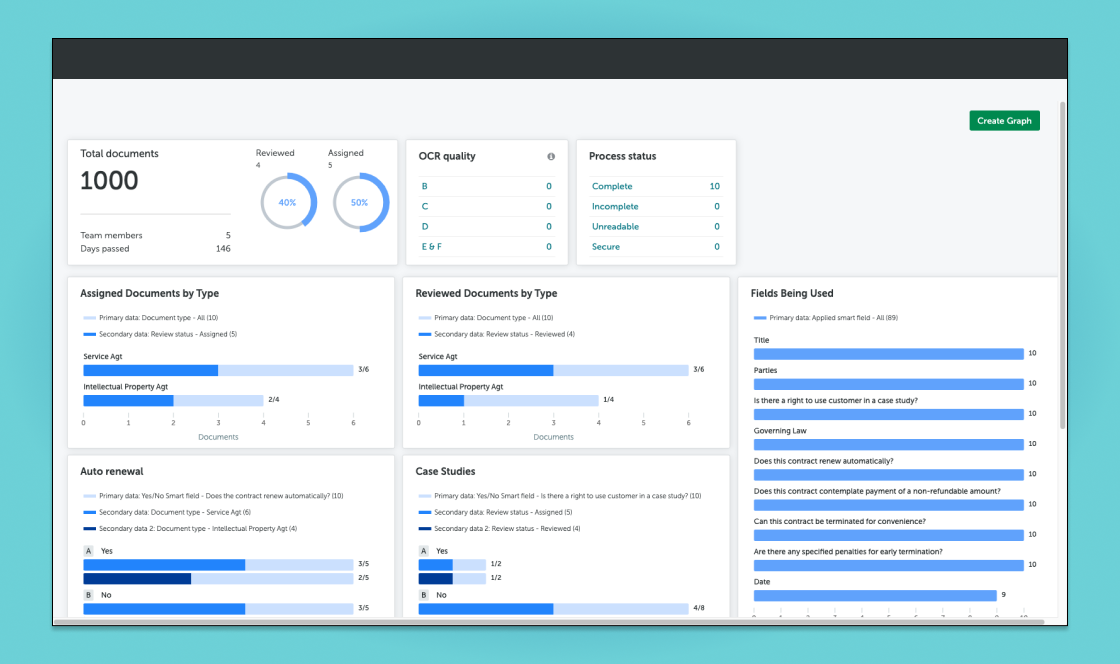
Task: Click the Assigned 50% donut chart
Action: (360, 202)
